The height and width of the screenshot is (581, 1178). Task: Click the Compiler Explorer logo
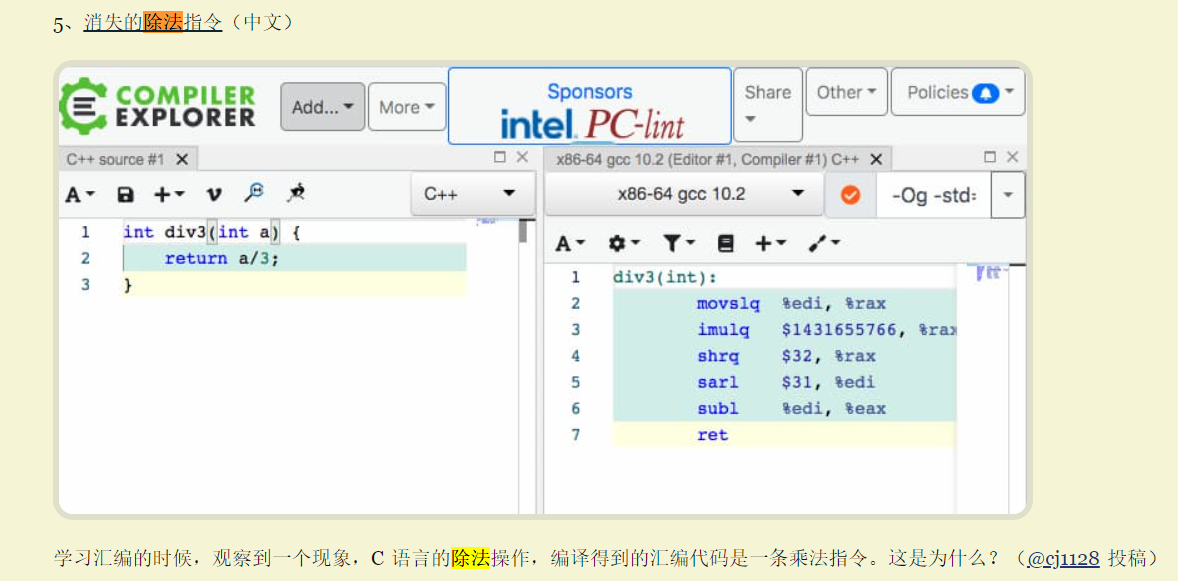click(157, 106)
